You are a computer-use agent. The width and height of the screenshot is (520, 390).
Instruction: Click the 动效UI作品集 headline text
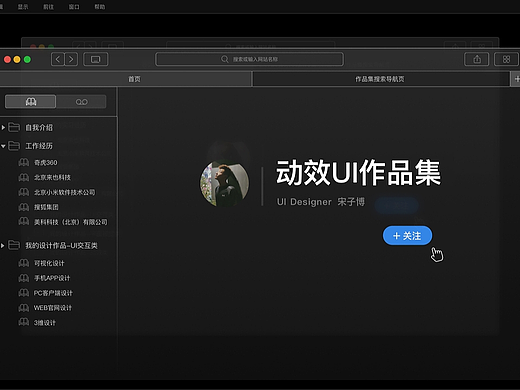tap(359, 173)
